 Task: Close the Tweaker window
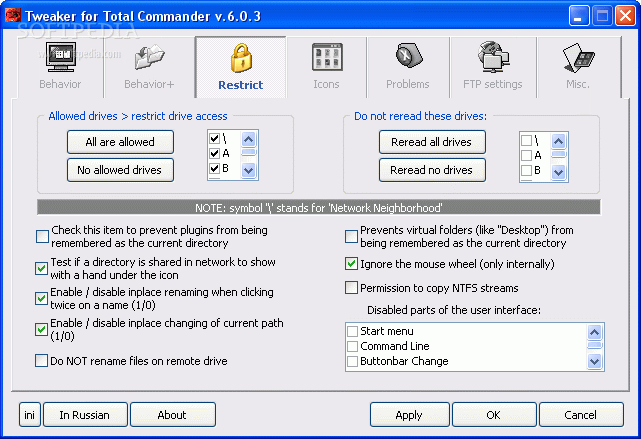coord(625,16)
